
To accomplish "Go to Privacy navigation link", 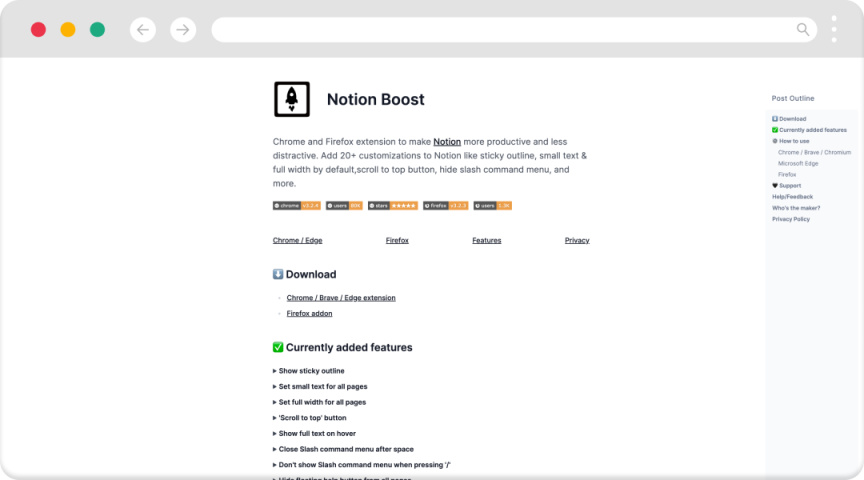I will pyautogui.click(x=577, y=240).
